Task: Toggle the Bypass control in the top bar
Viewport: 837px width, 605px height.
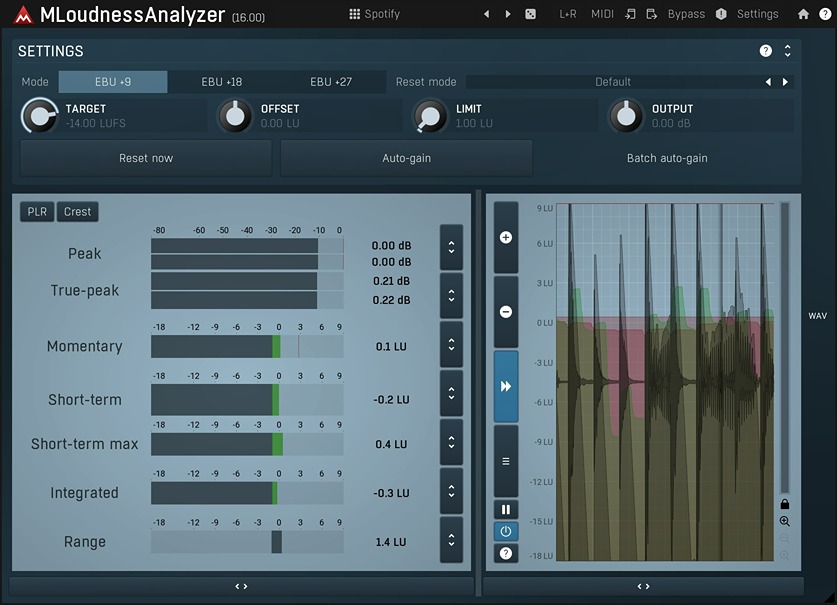Action: [685, 14]
